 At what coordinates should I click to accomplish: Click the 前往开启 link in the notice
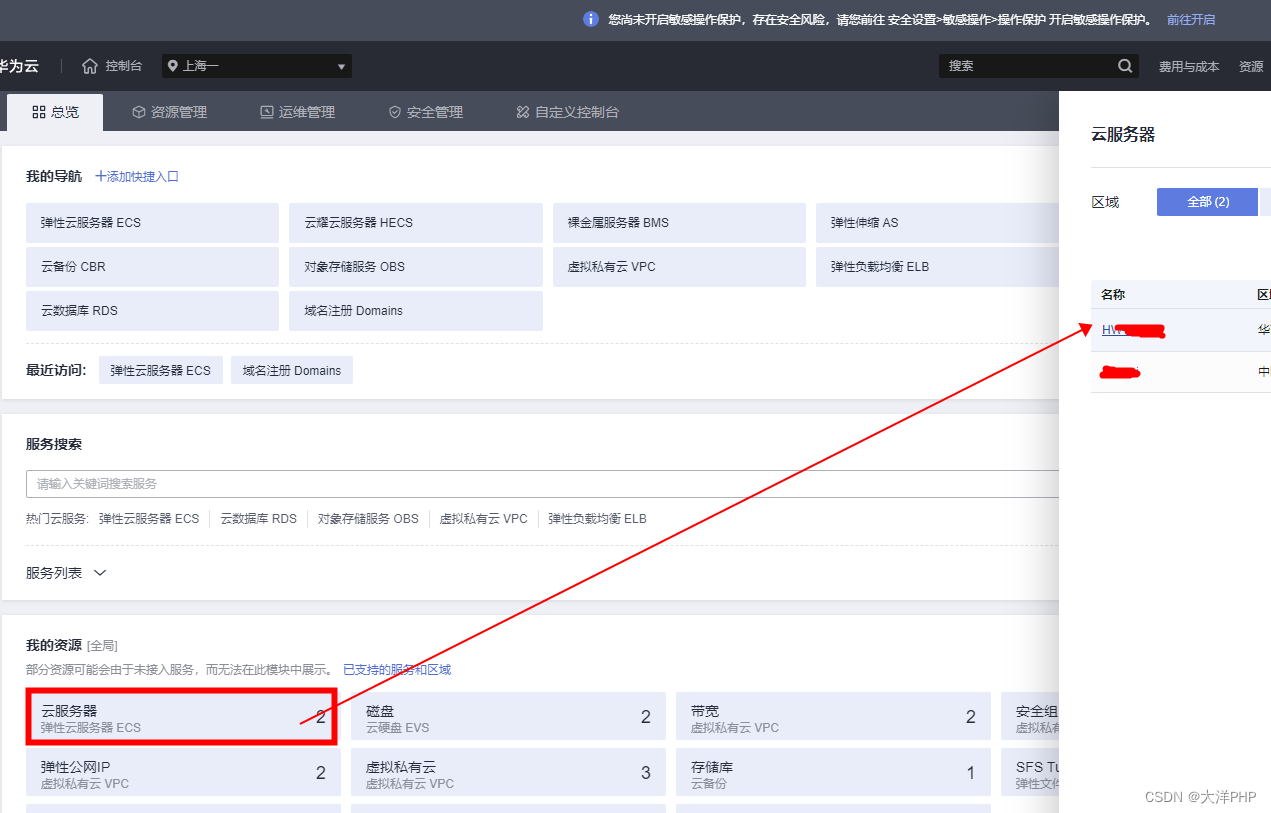click(1191, 19)
